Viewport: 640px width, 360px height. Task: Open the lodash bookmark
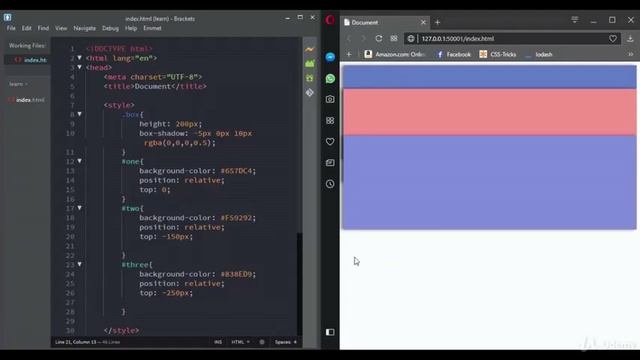click(x=539, y=54)
